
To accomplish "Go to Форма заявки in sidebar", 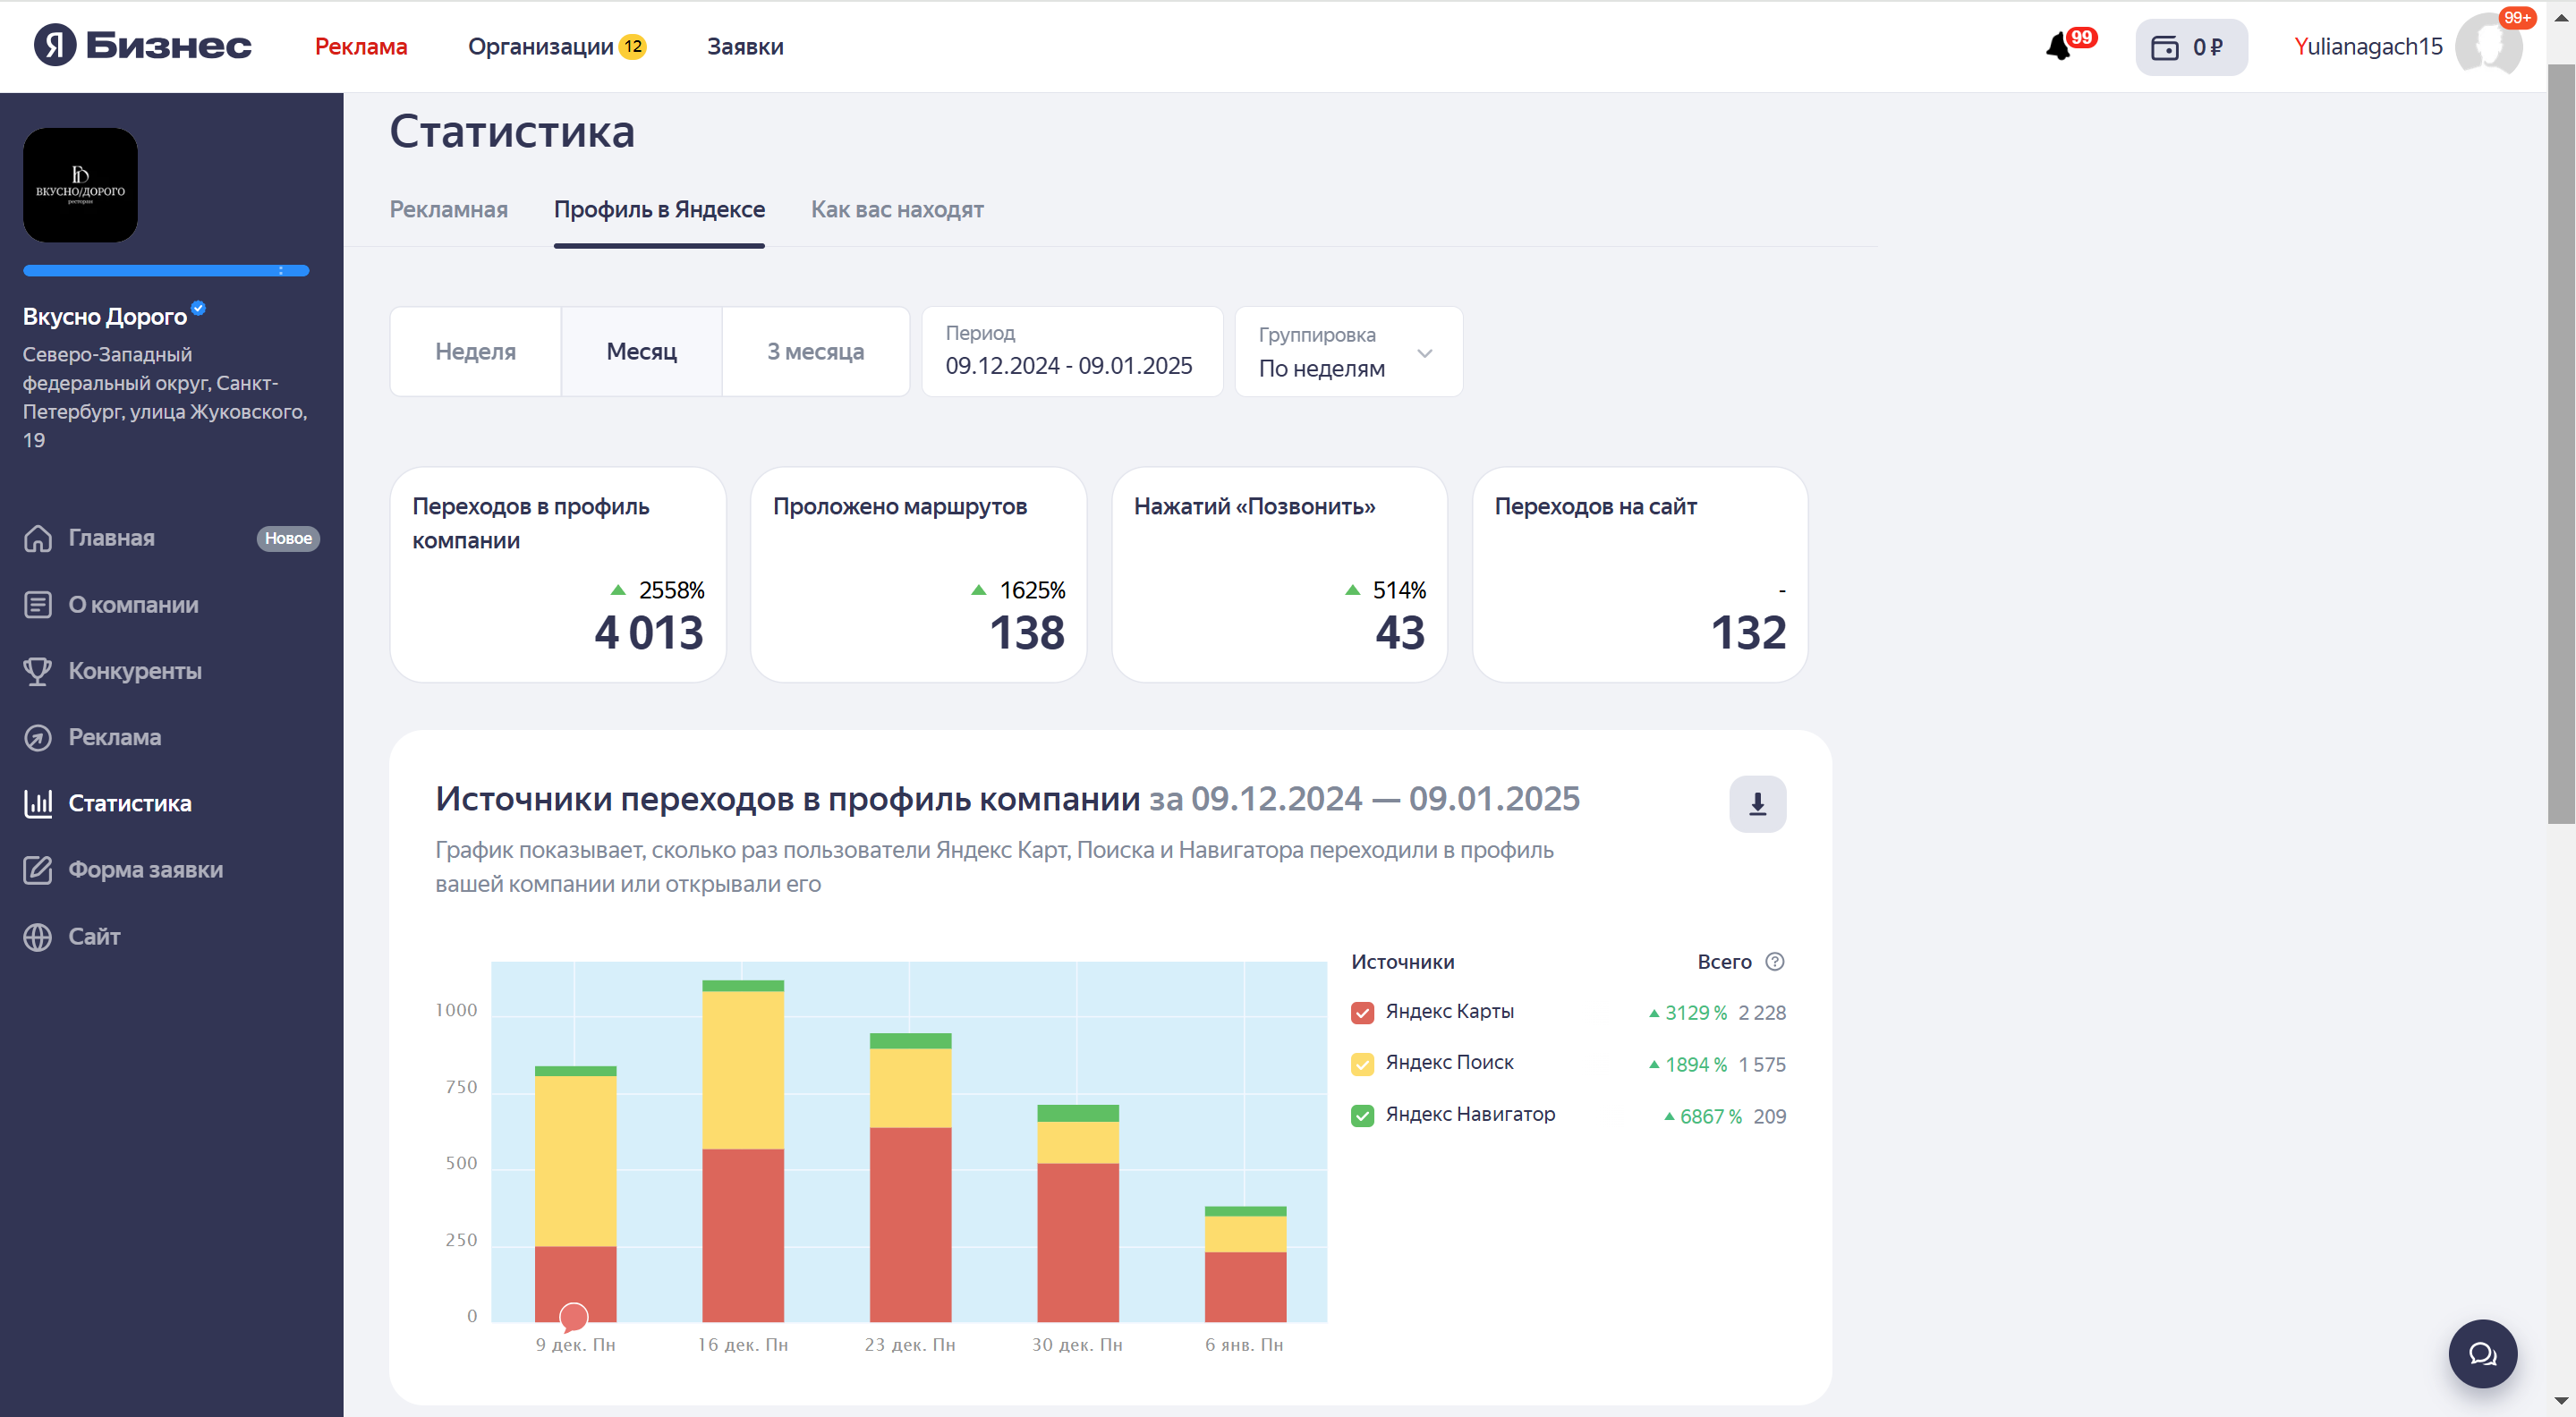I will click(145, 869).
